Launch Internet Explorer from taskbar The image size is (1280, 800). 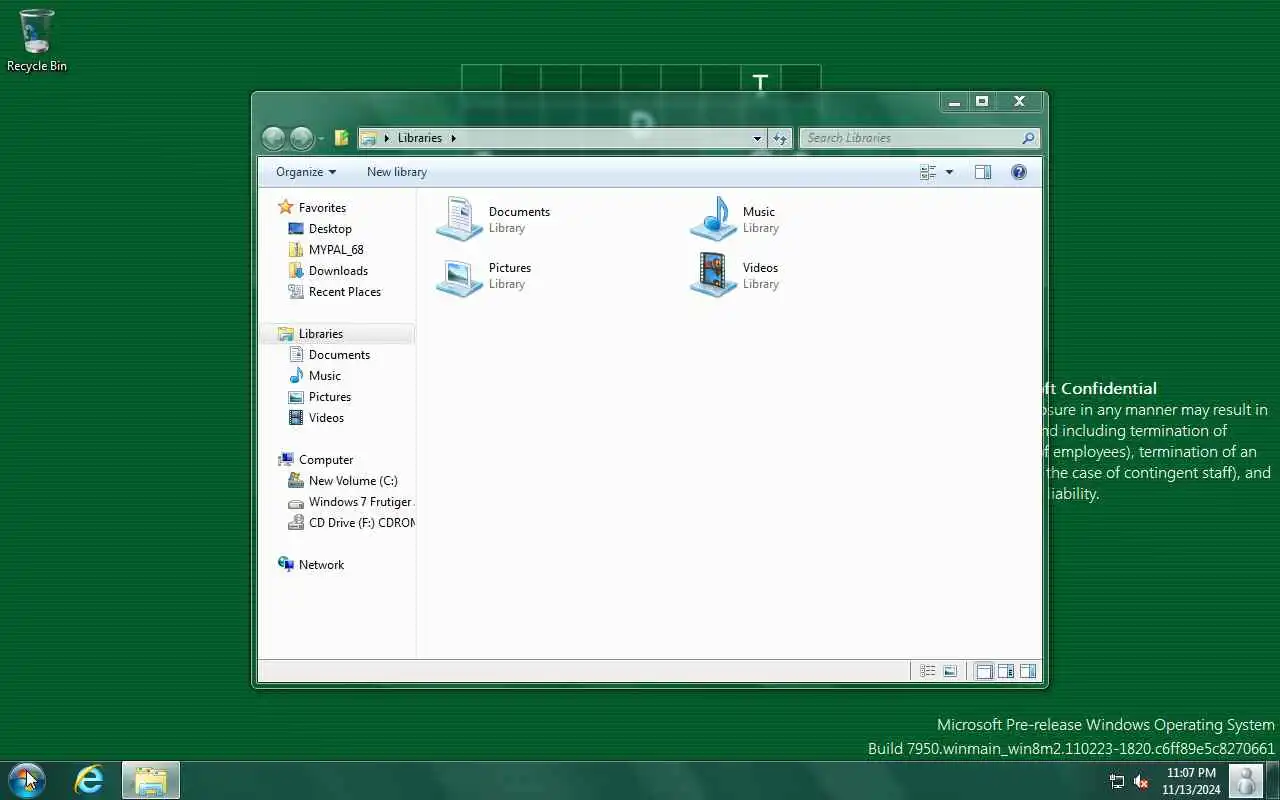[x=90, y=780]
